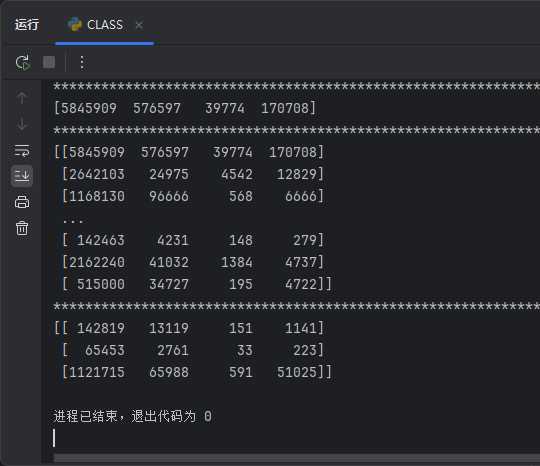Click the value 96666 in the output
Image resolution: width=540 pixels, height=466 pixels.
click(x=169, y=196)
